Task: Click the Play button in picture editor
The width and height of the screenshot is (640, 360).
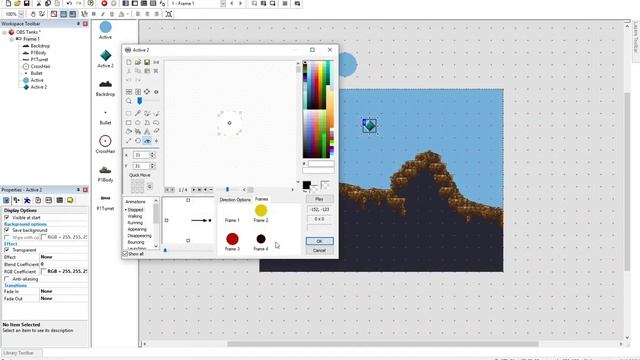Action: coord(319,199)
